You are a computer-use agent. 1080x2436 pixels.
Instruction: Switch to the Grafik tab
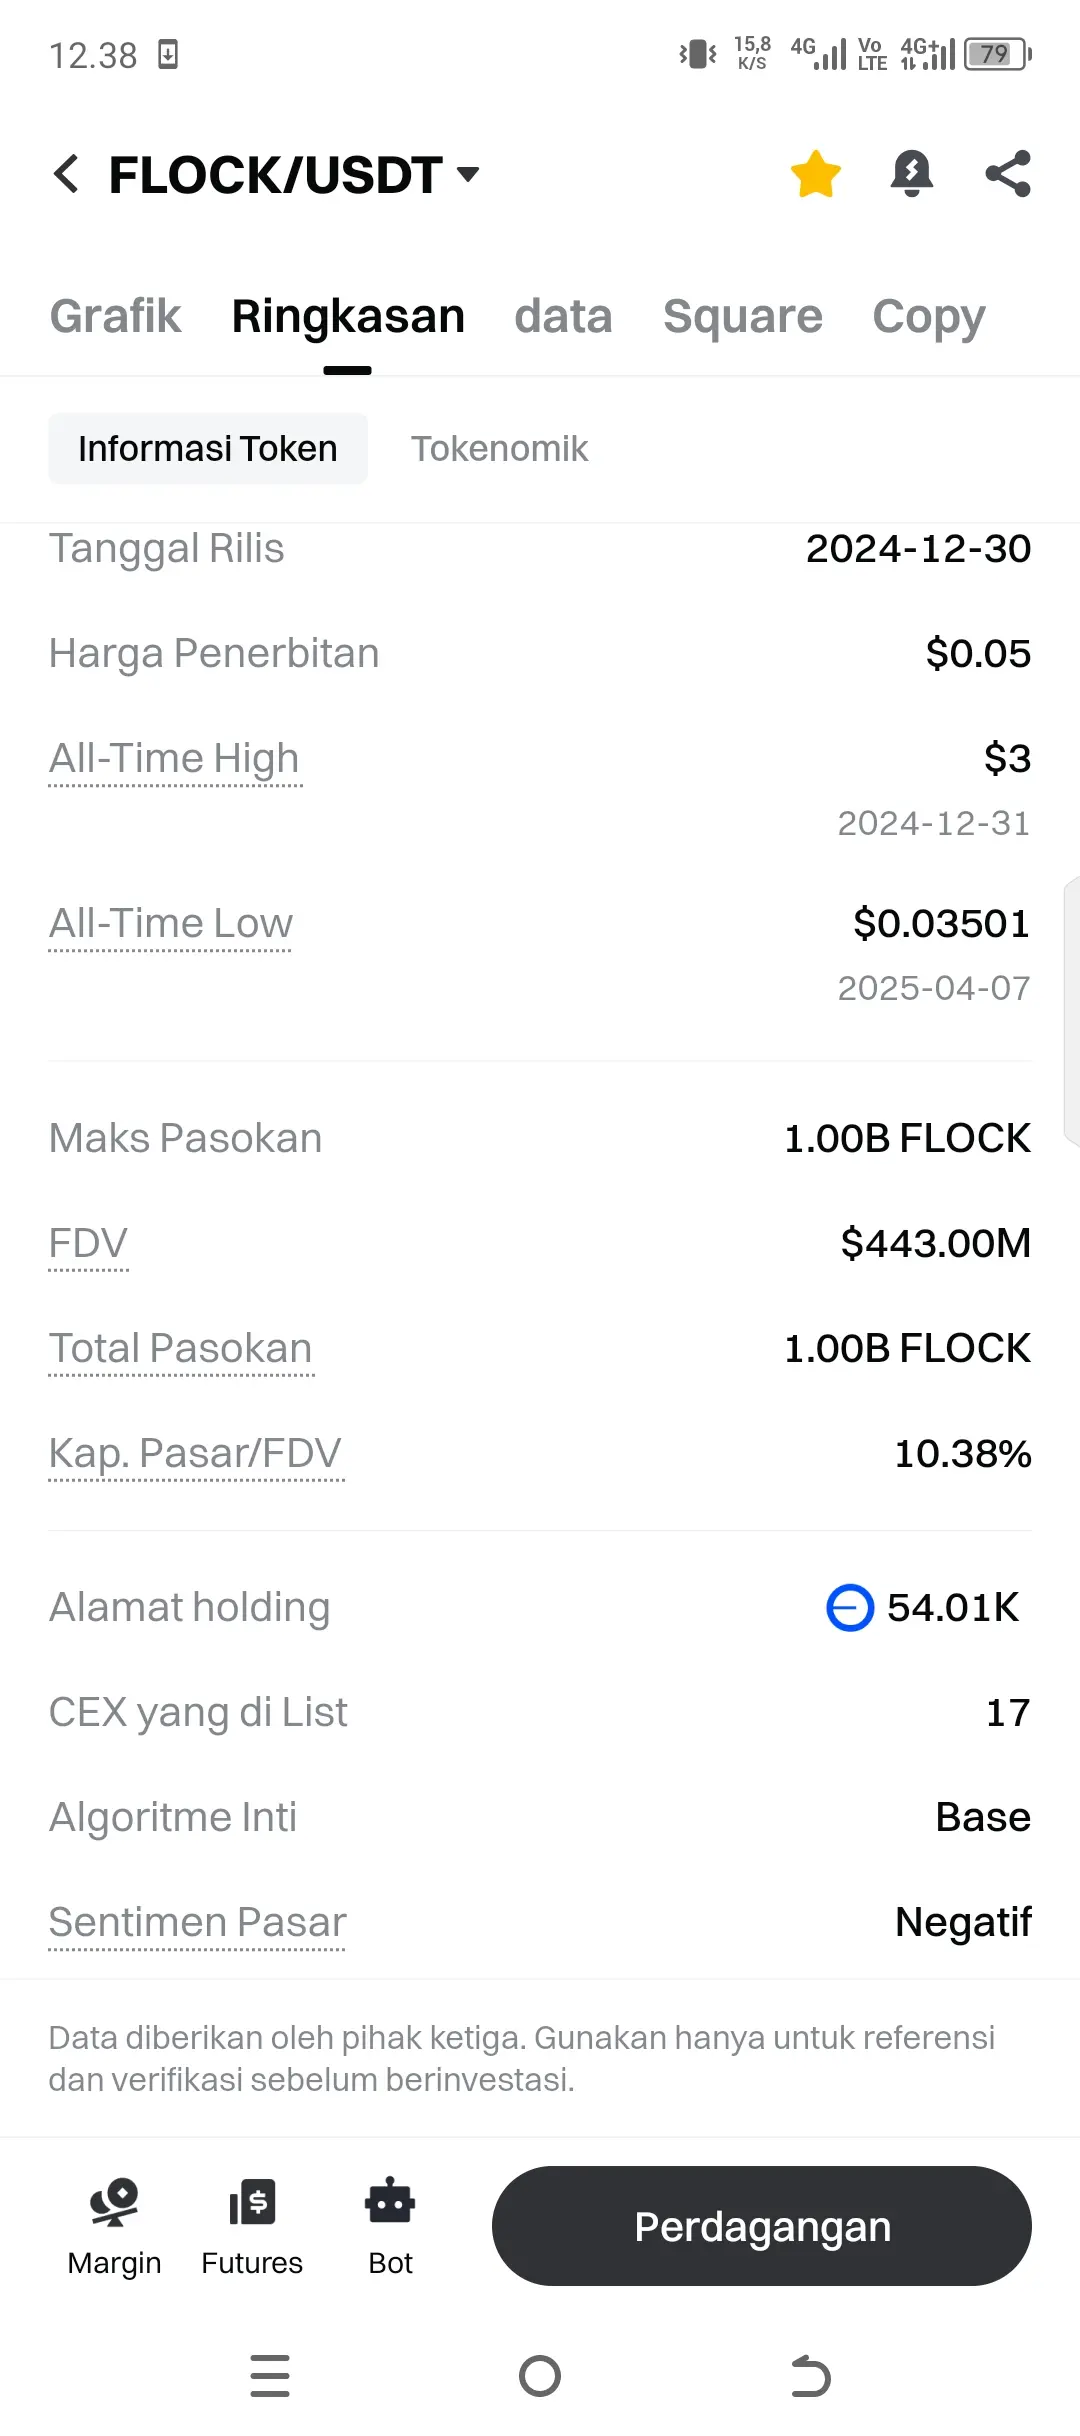coord(115,316)
